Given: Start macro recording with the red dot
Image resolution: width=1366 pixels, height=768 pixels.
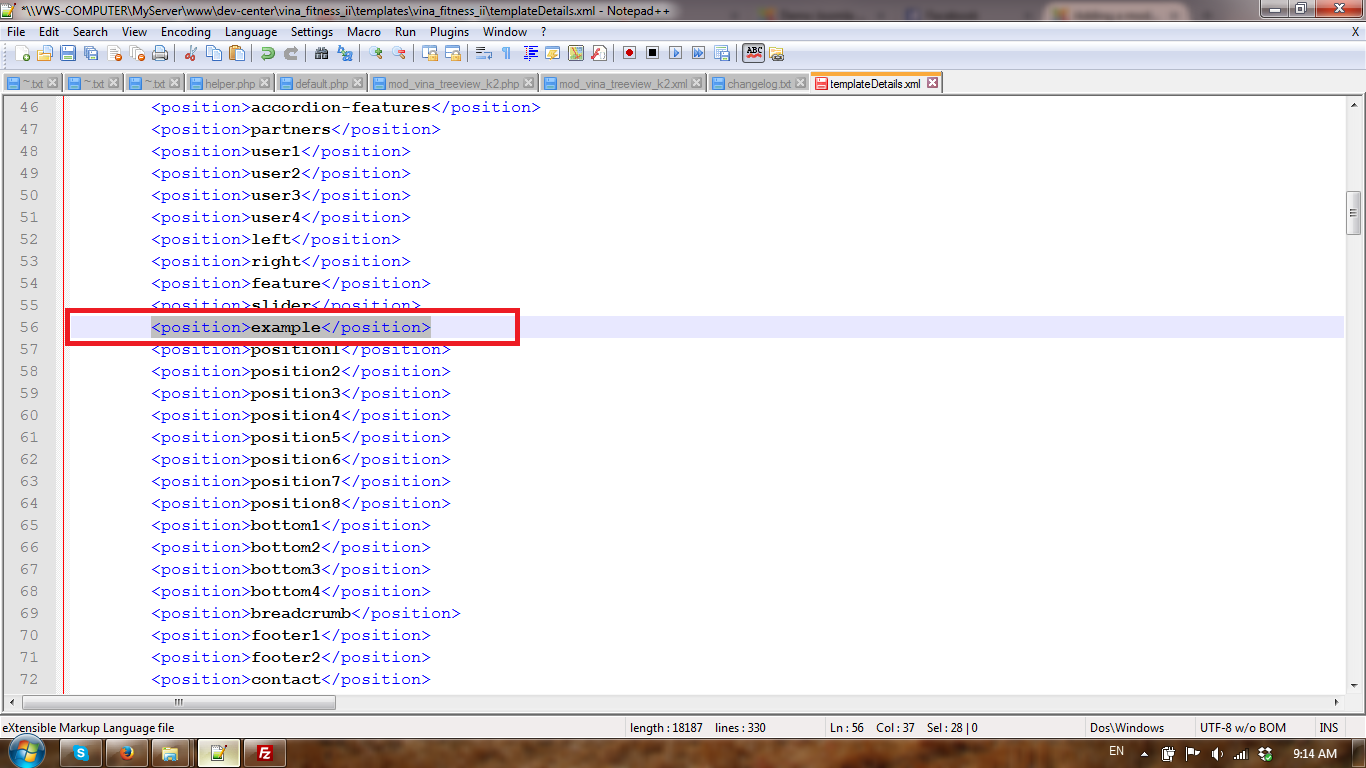Looking at the screenshot, I should pos(630,53).
